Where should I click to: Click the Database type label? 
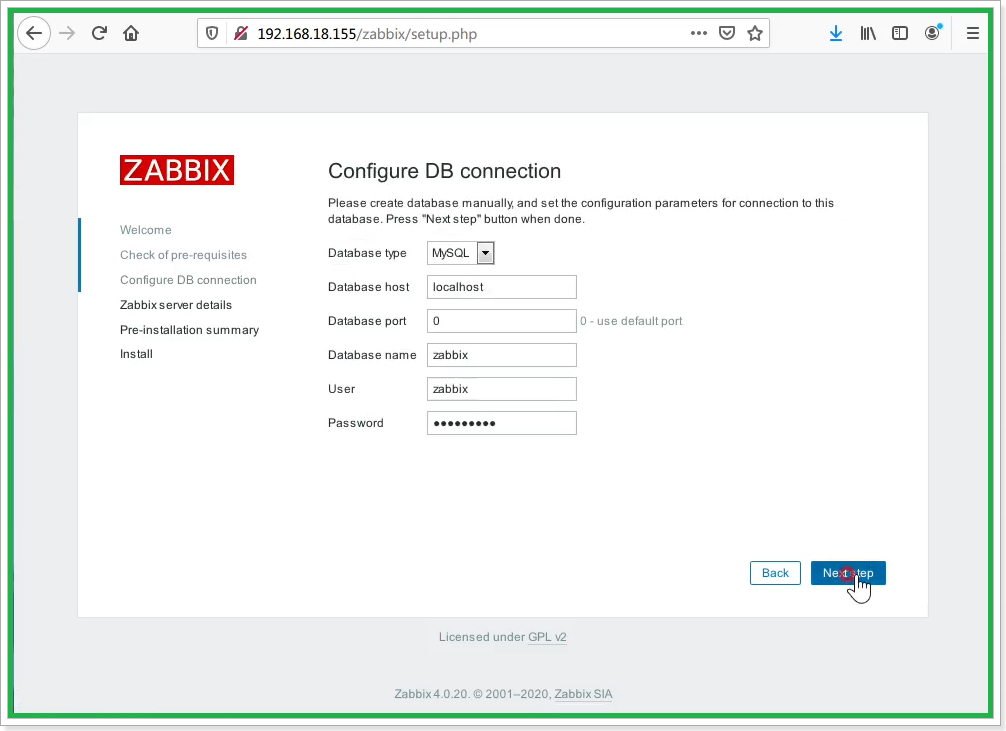click(x=367, y=253)
